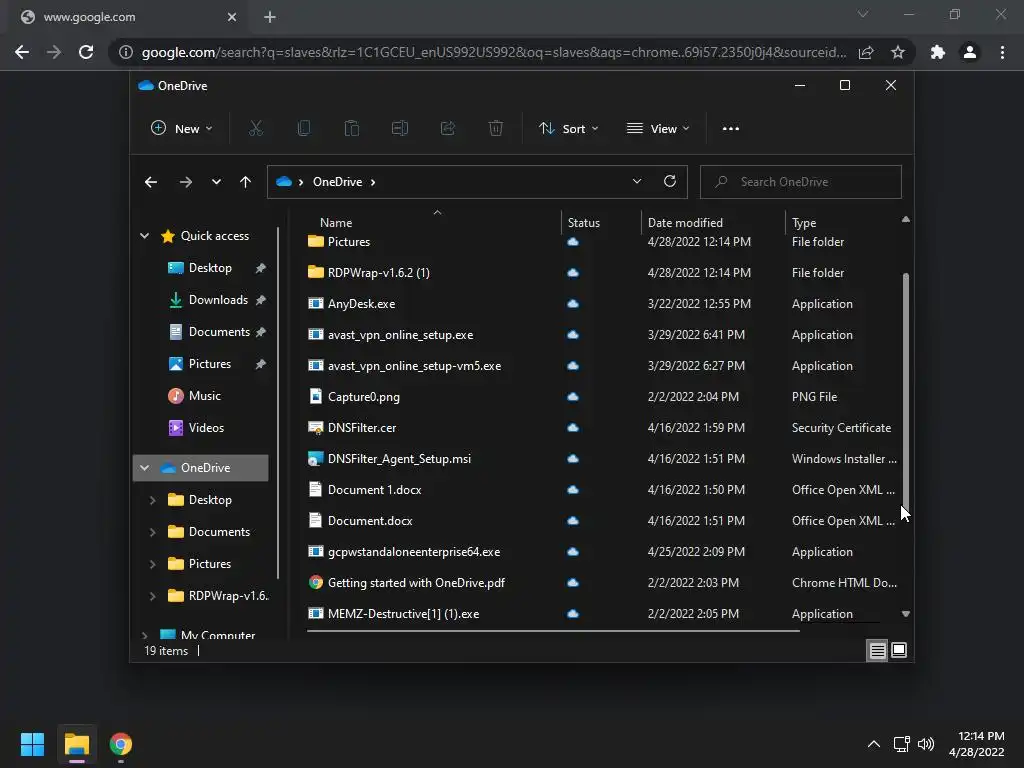Open Chrome from the taskbar
Screen dimensions: 1024x768
click(x=121, y=744)
